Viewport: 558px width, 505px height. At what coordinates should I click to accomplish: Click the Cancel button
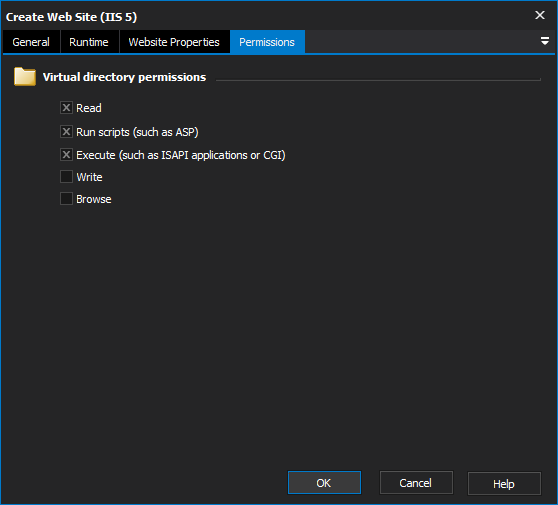pyautogui.click(x=416, y=483)
